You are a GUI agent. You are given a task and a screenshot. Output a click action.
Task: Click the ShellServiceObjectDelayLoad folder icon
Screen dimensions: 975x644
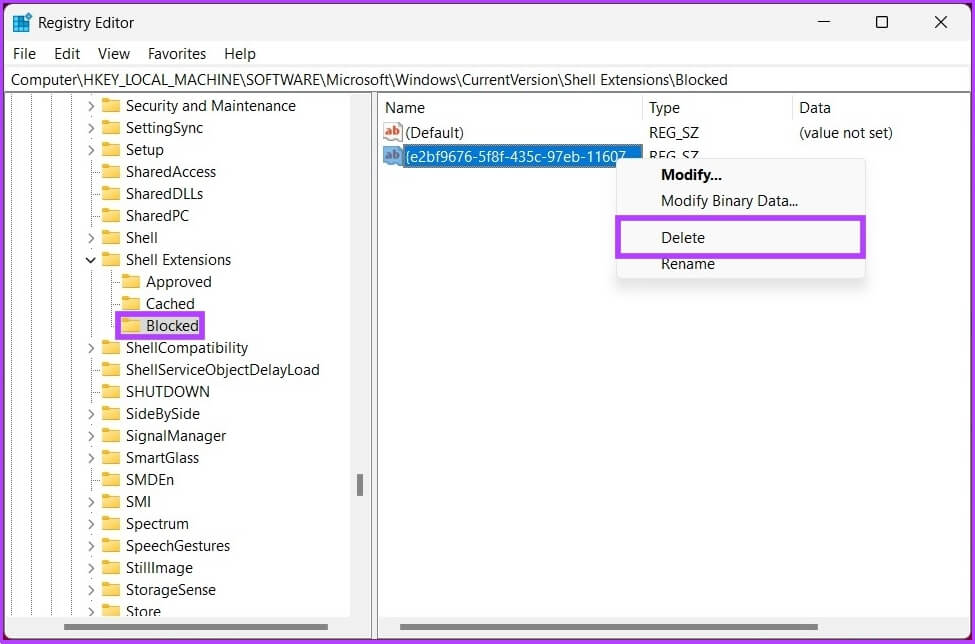tap(111, 370)
